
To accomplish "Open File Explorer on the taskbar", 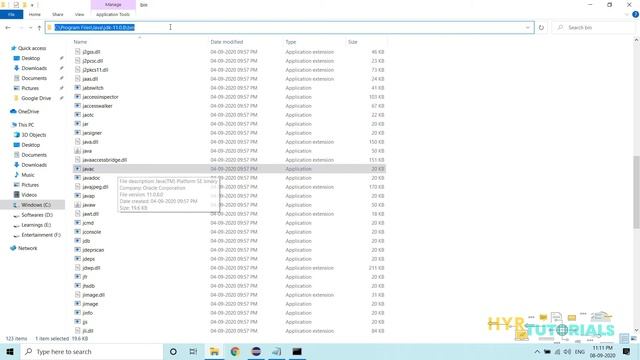I will 214,351.
